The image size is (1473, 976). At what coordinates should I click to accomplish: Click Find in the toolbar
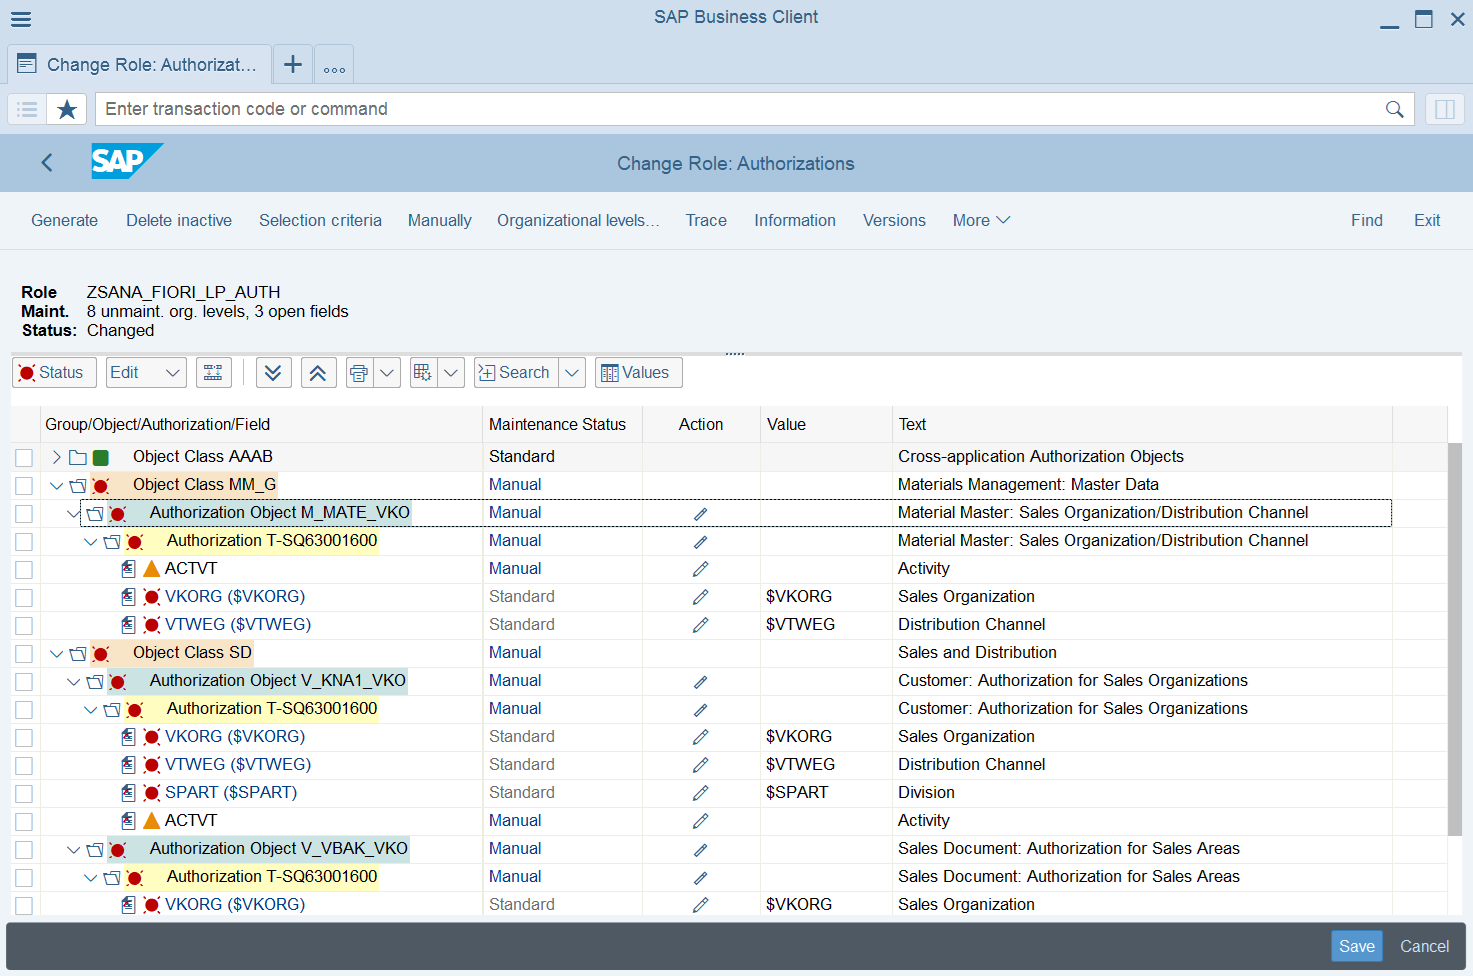coord(1367,221)
